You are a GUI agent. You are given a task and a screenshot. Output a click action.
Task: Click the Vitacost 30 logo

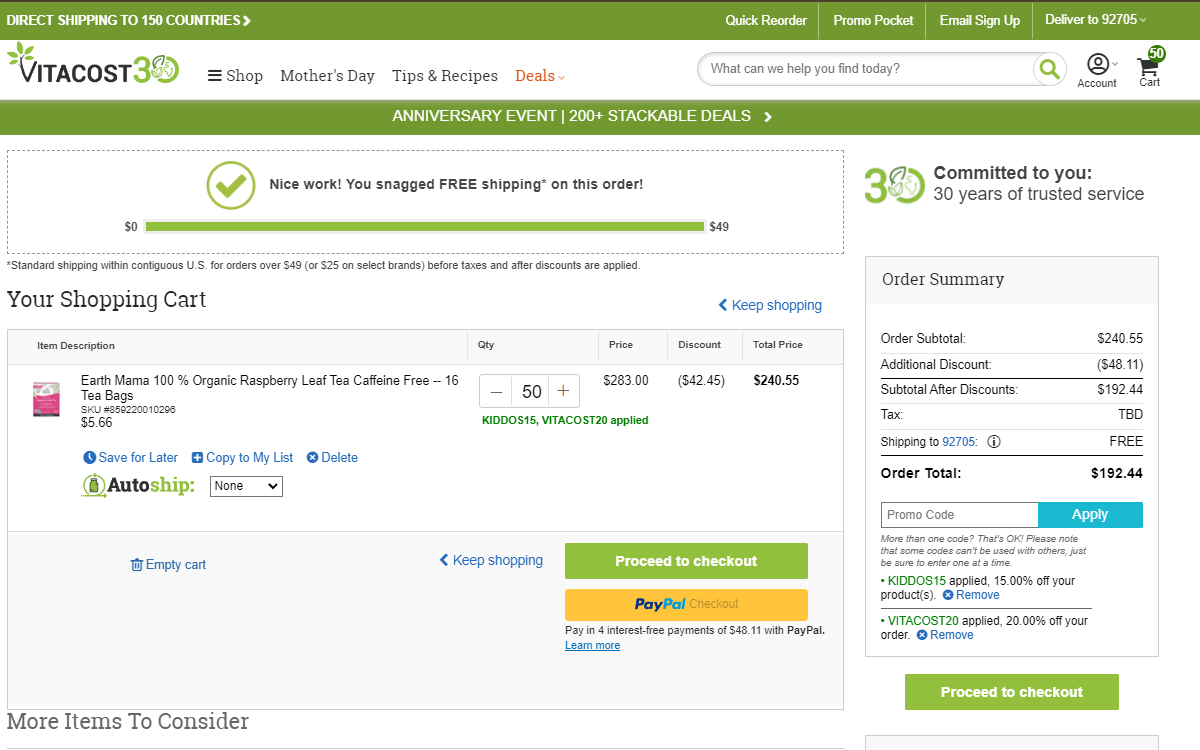(x=93, y=65)
